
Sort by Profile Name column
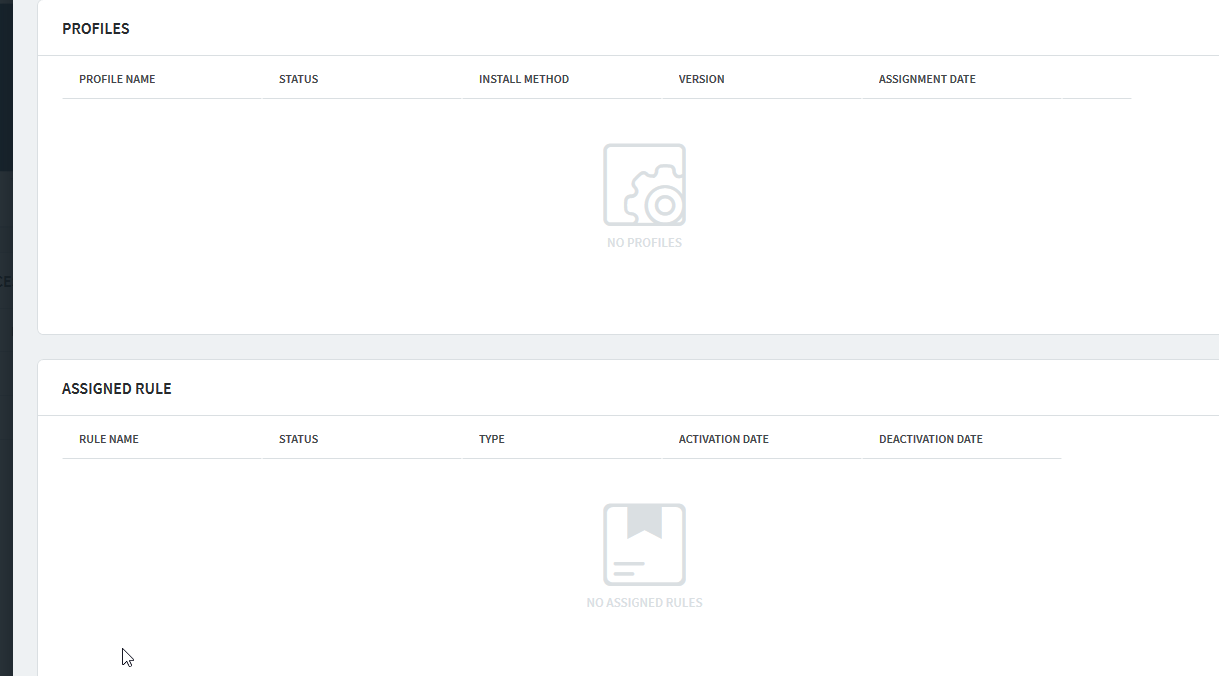coord(117,79)
